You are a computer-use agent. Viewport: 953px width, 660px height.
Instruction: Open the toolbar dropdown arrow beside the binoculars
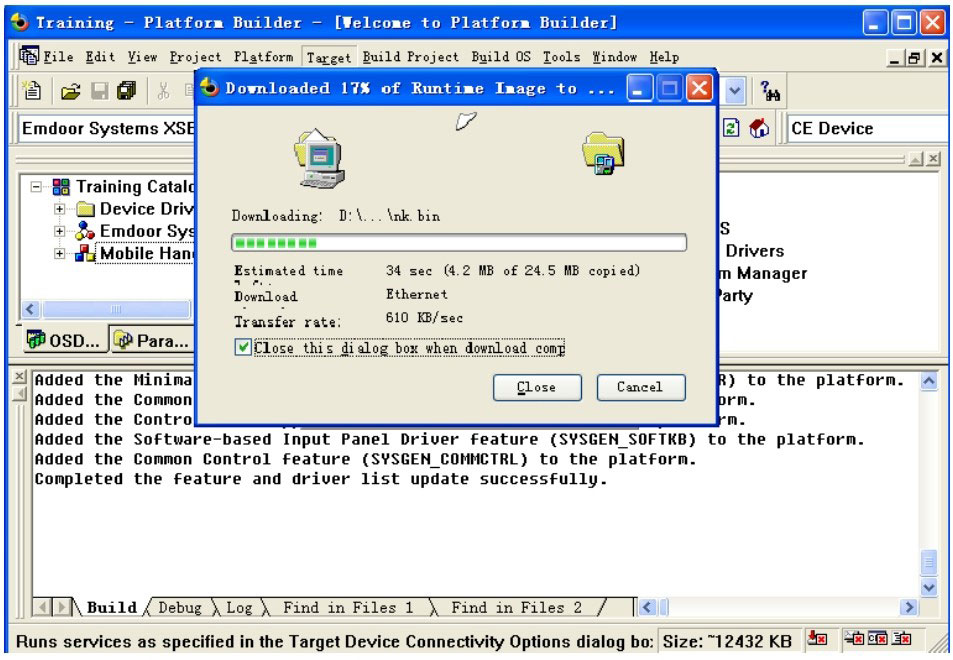[x=735, y=91]
